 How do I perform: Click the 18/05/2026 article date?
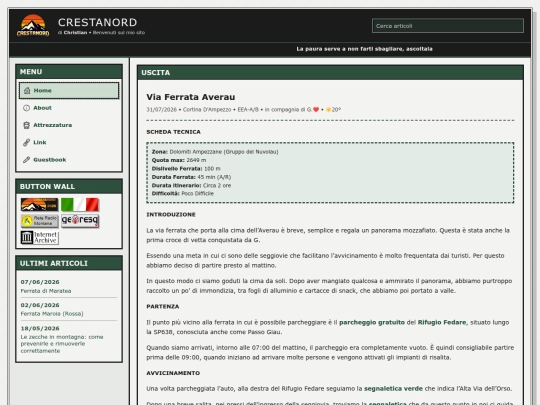point(40,328)
